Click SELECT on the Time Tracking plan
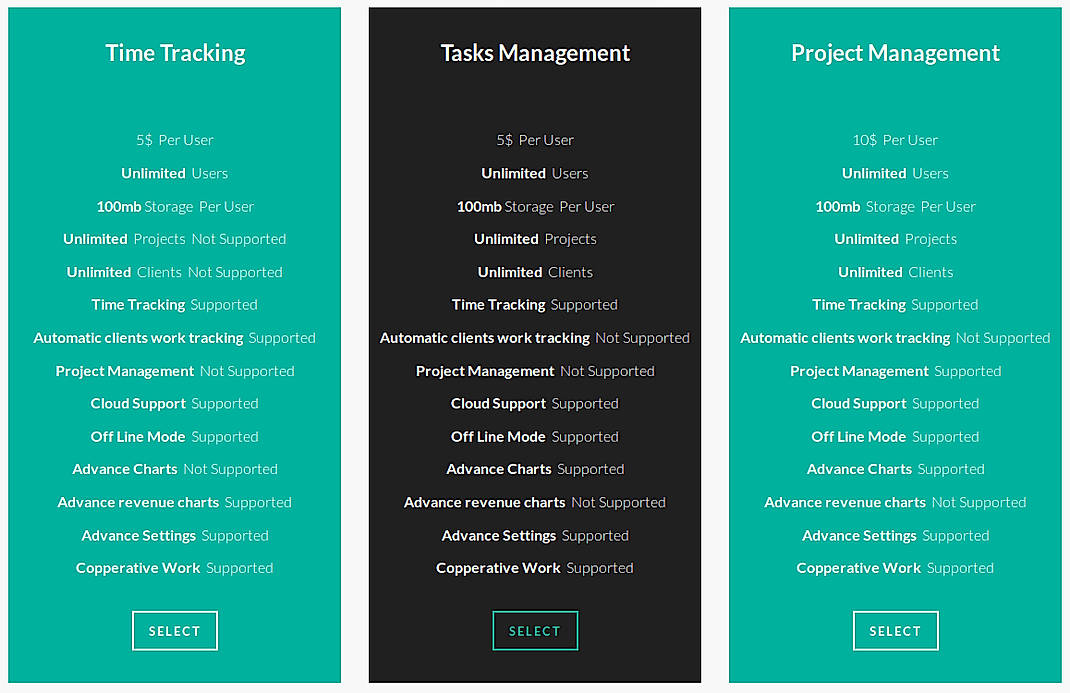 pos(175,630)
